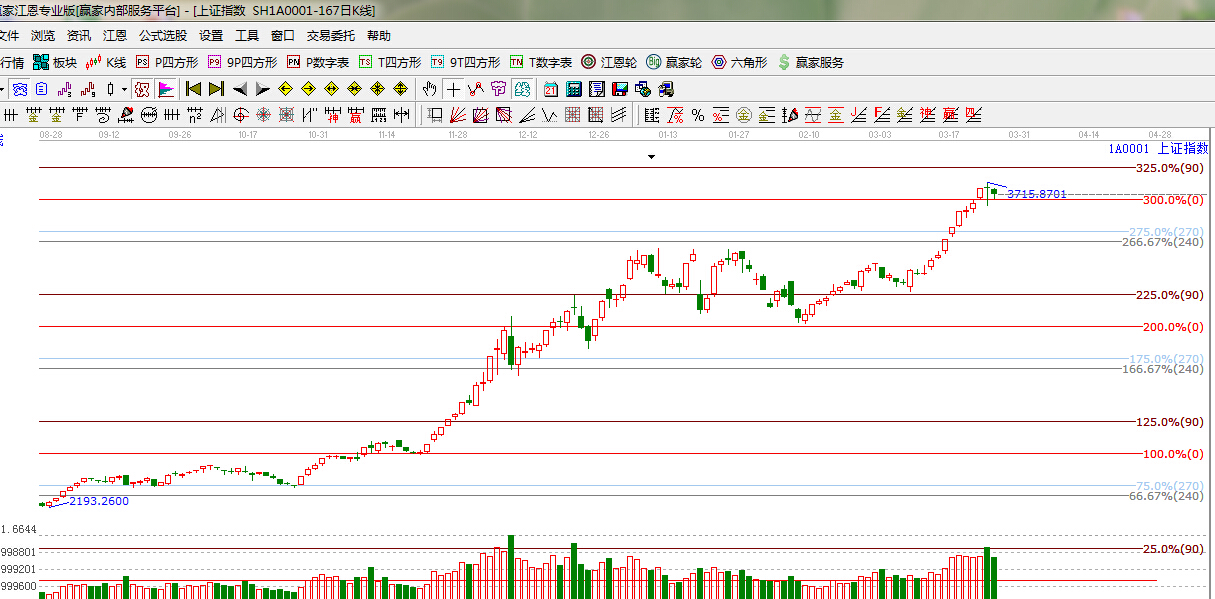Click the 1A0001 上证指数 stock label
Screen dimensions: 1215x599
(x=1157, y=148)
